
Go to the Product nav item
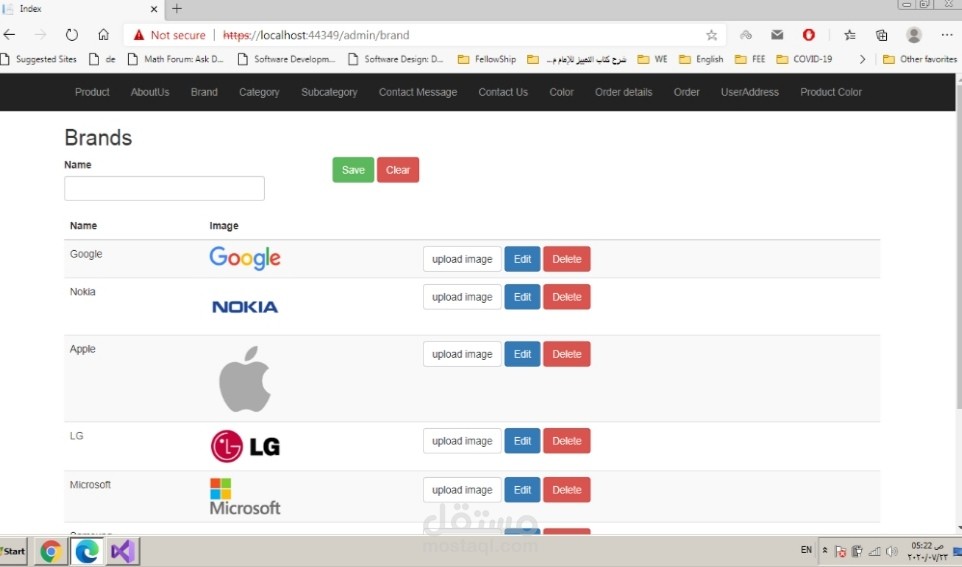92,92
